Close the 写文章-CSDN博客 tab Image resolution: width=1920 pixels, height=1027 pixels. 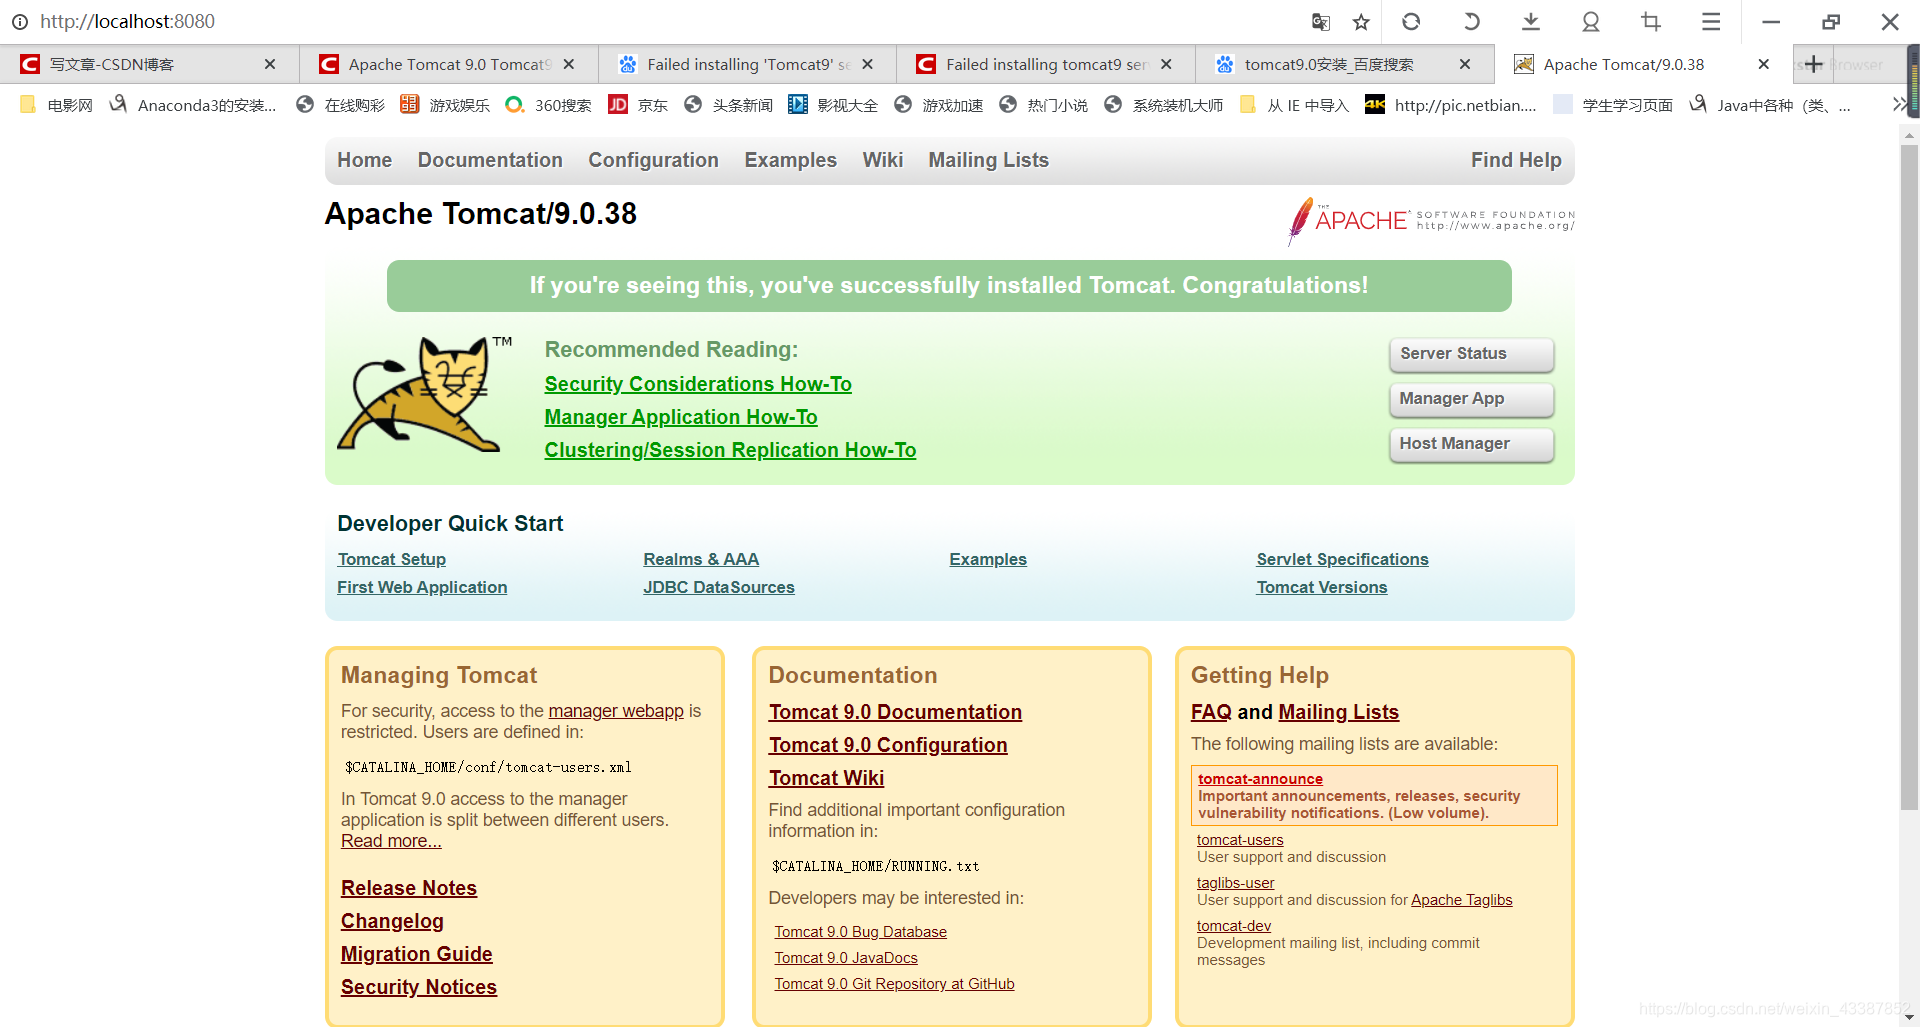pos(270,64)
